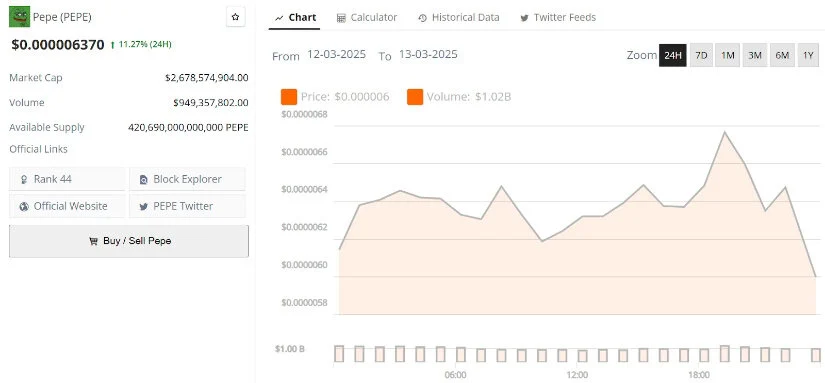Set chart zoom to 7D

[701, 55]
